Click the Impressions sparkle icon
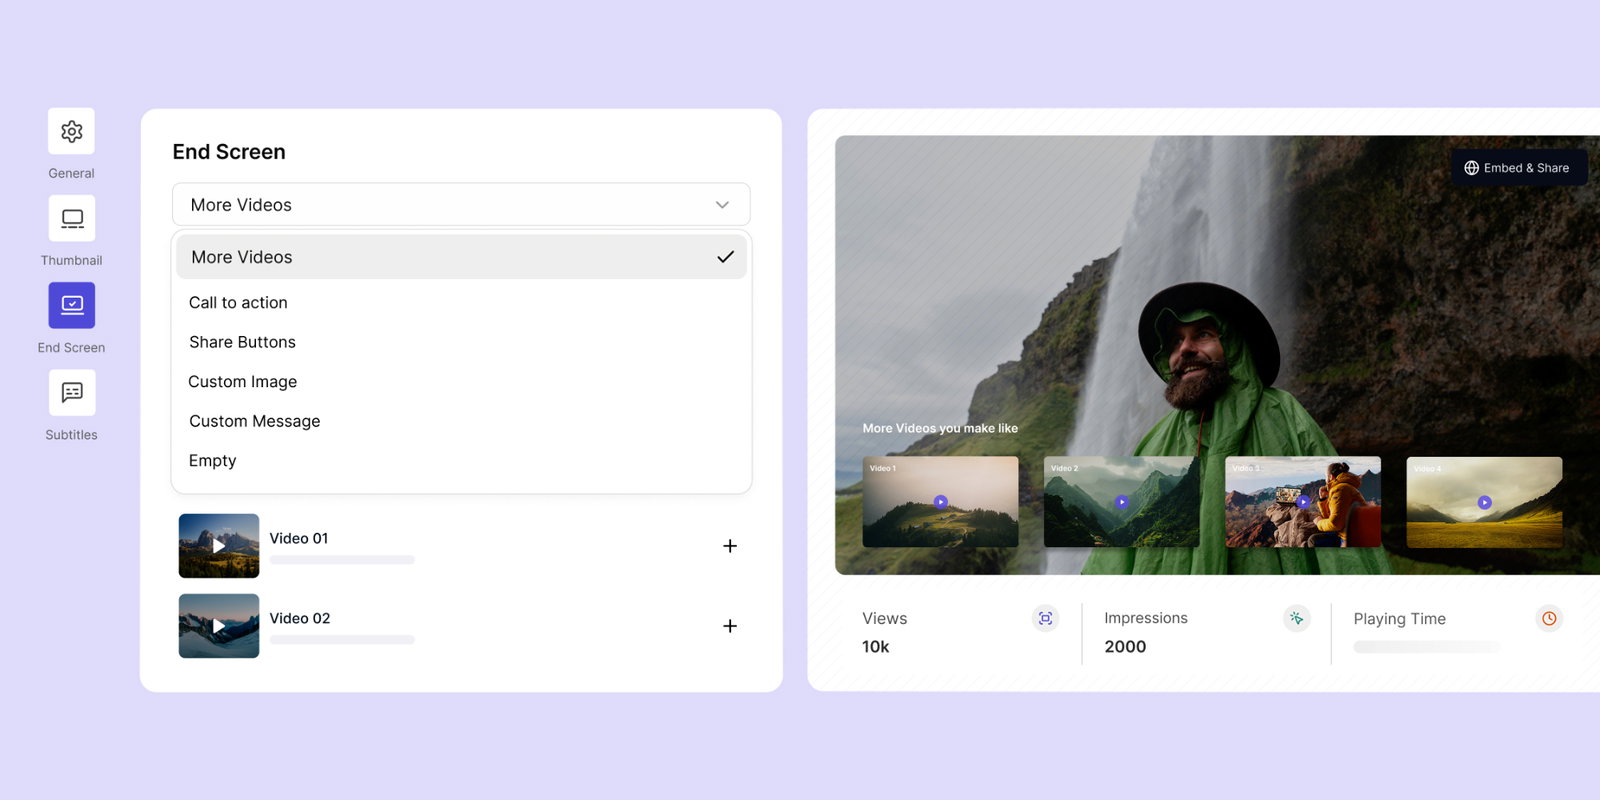 [1296, 618]
